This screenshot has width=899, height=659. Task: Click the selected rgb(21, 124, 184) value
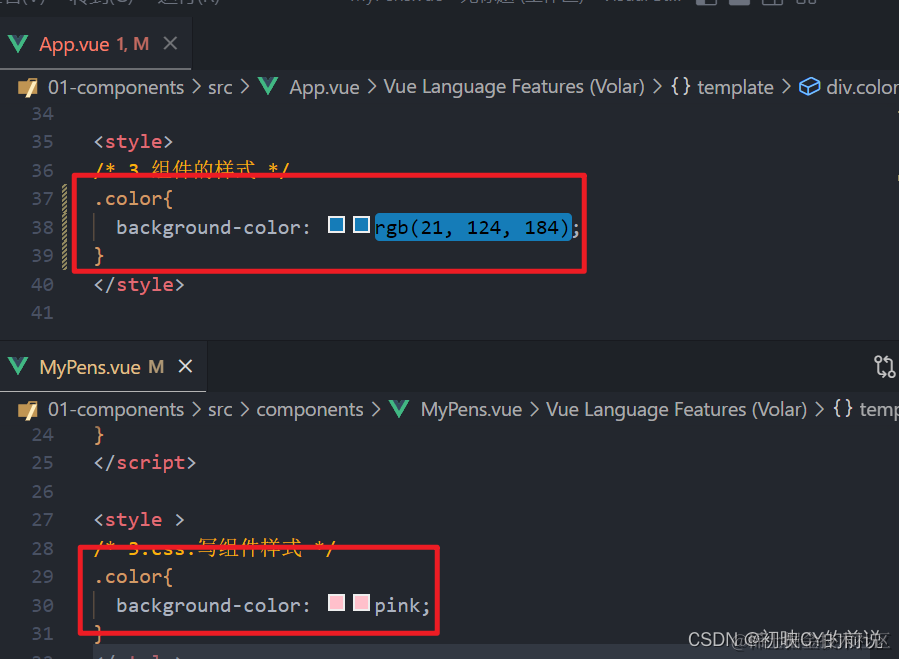pos(472,228)
